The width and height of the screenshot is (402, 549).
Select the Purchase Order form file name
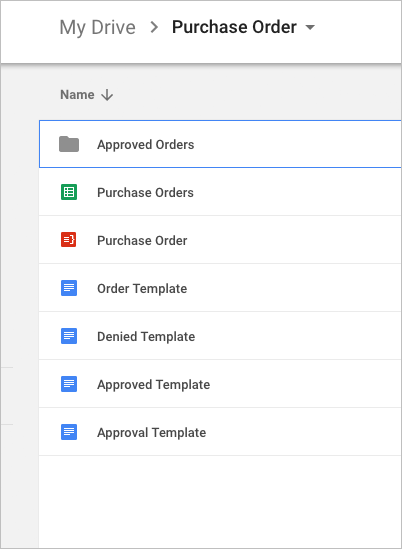pyautogui.click(x=142, y=240)
